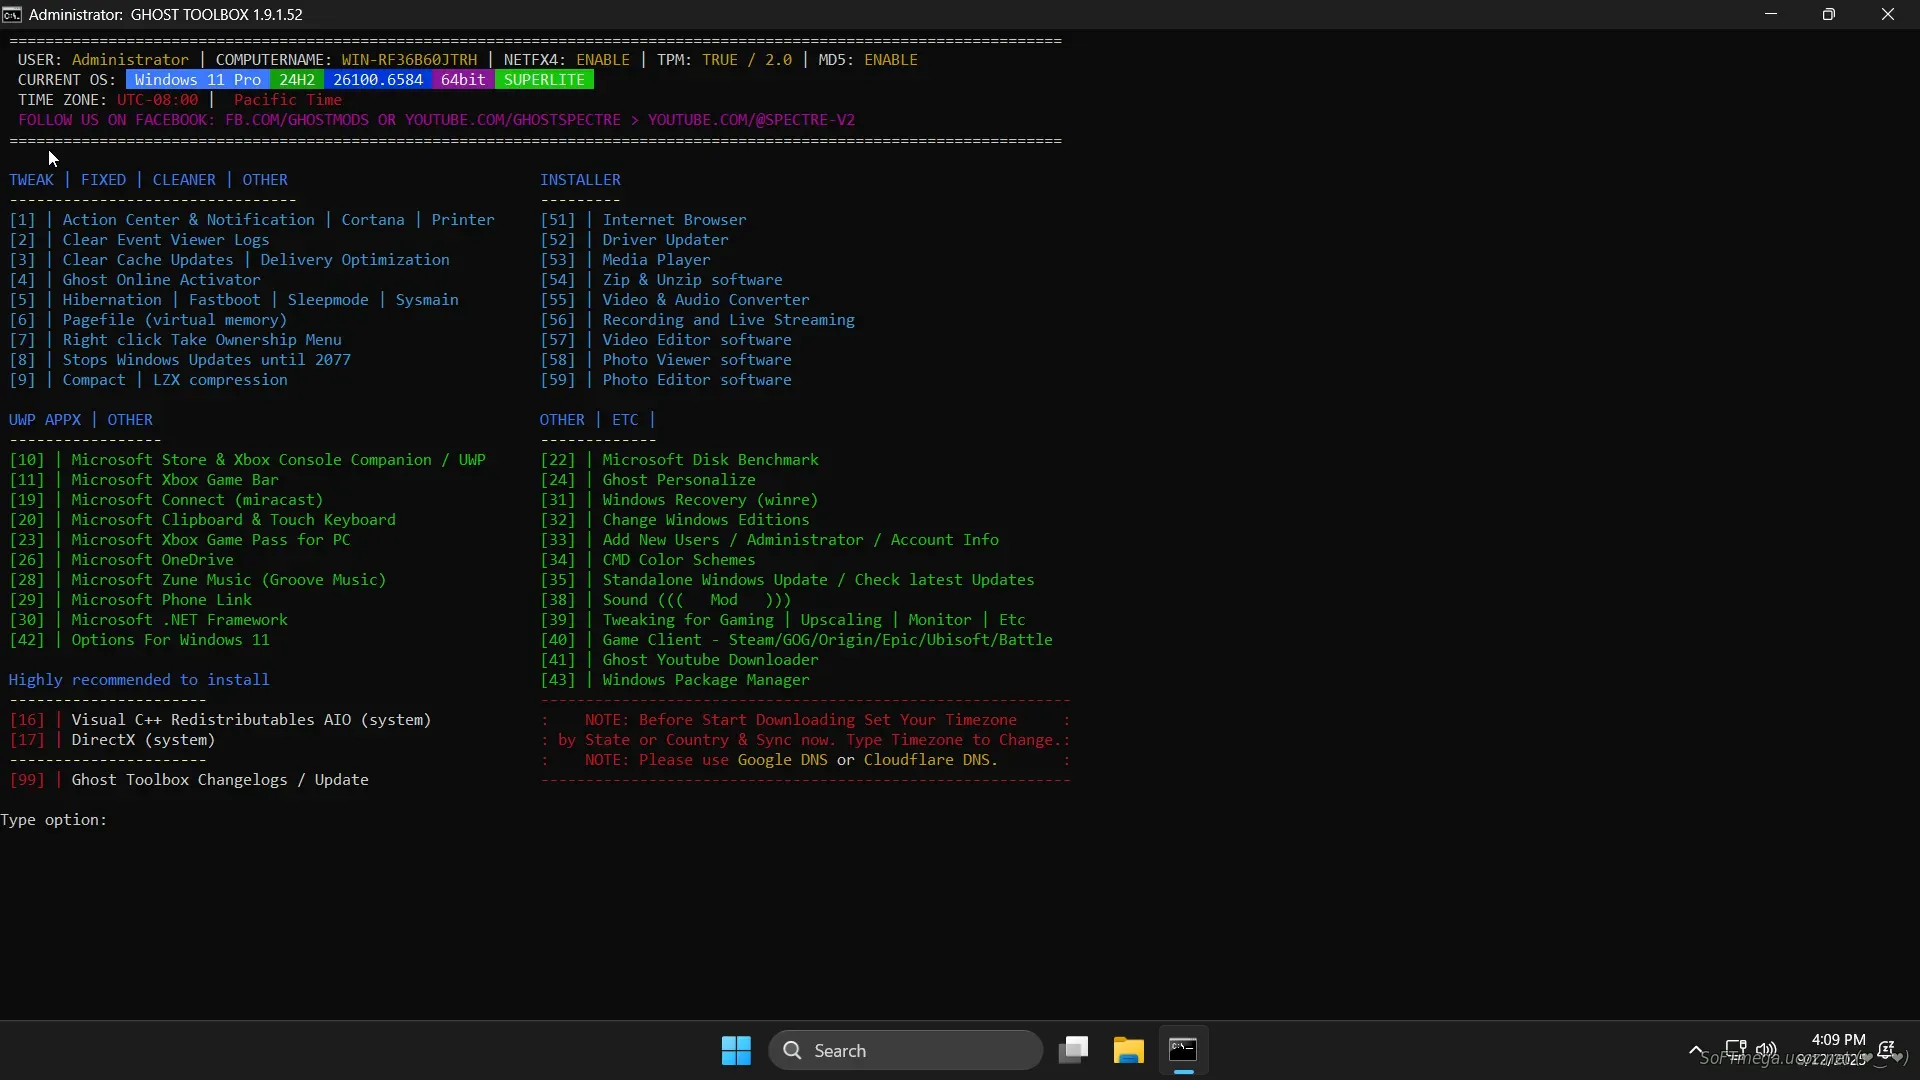Click in the taskbar Search box
Image resolution: width=1920 pixels, height=1080 pixels.
[x=905, y=1050]
